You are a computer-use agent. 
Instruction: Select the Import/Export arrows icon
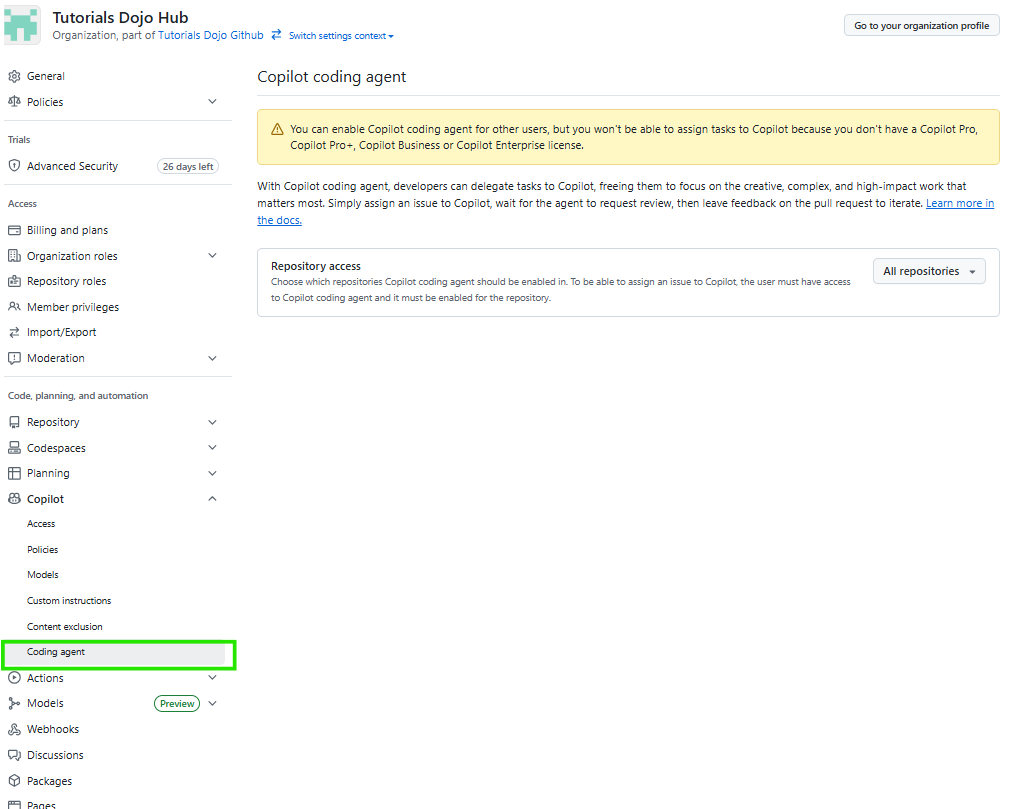14,331
